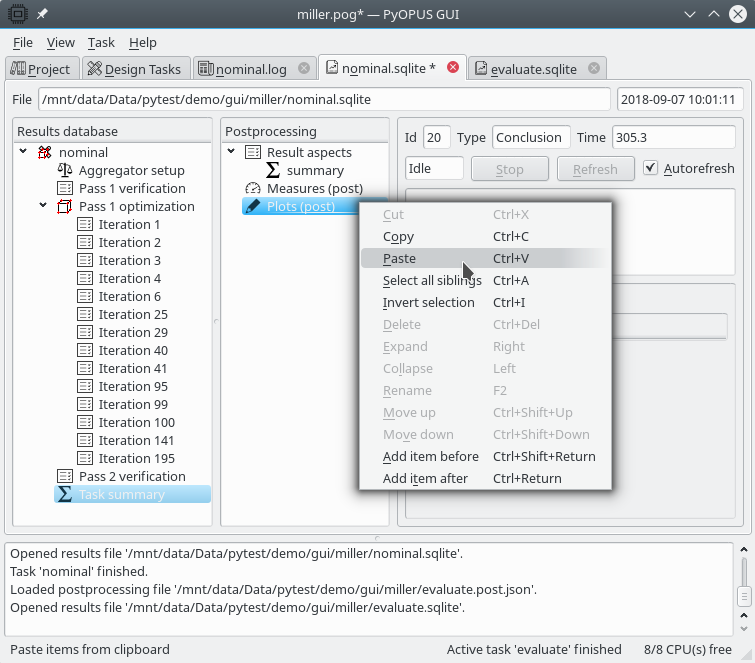The image size is (755, 663).
Task: Click the nominal task icon in the results tree
Action: coord(45,153)
